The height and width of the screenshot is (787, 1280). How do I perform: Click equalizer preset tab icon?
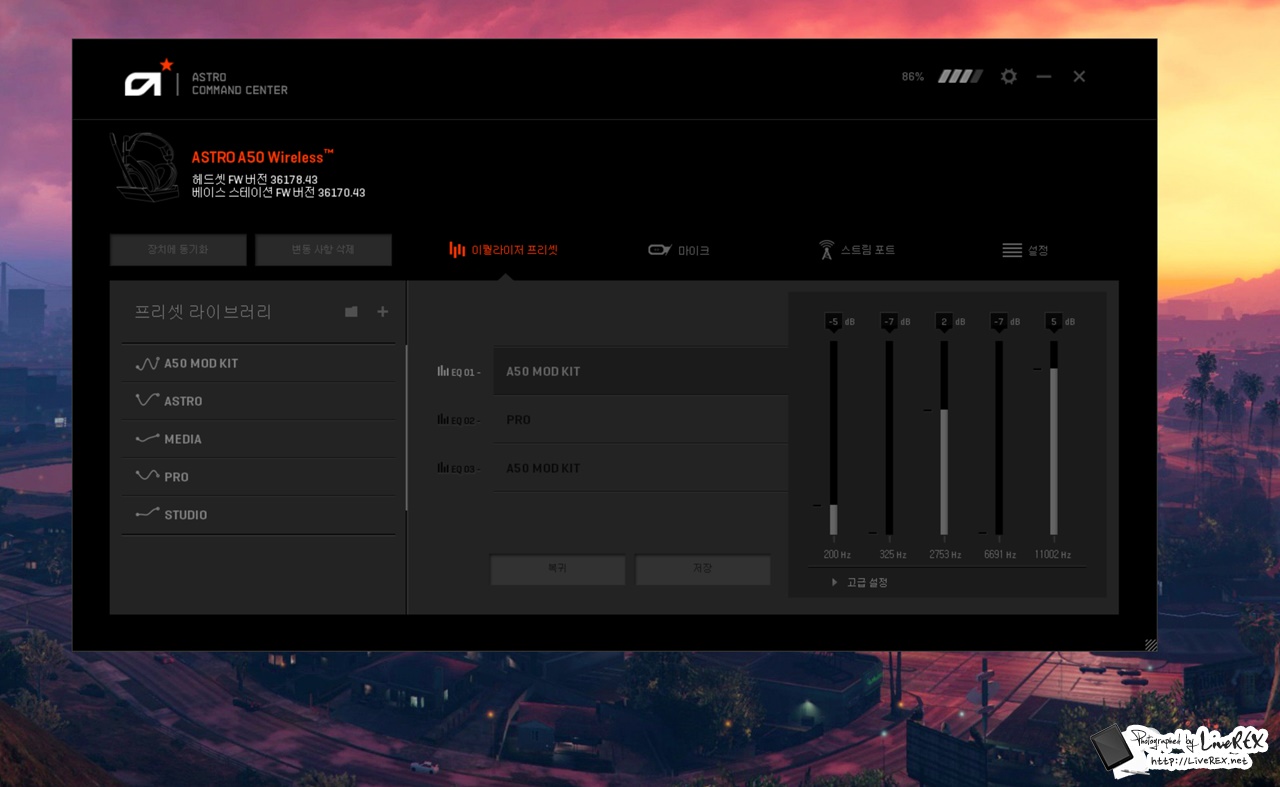pyautogui.click(x=457, y=250)
